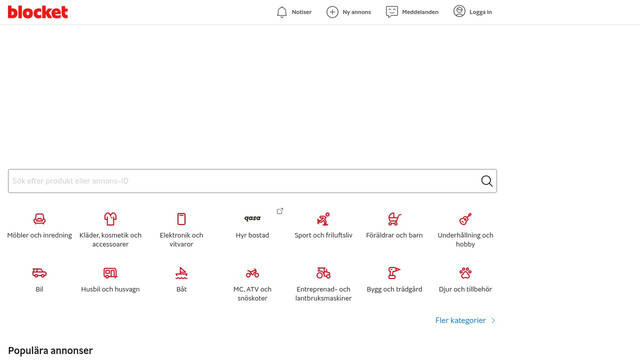The image size is (640, 360).
Task: Open Notiser bell icon
Action: tap(282, 12)
